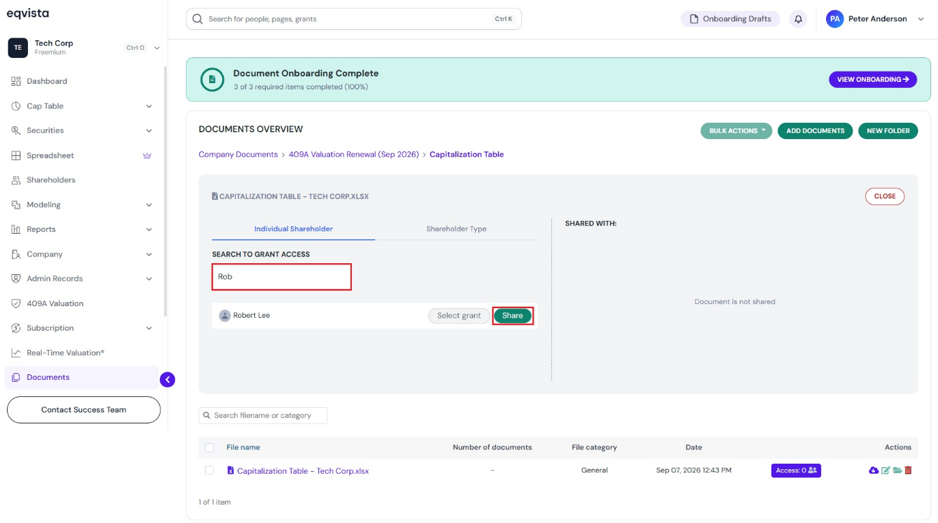Click Share button for Robert Lee

tap(513, 315)
